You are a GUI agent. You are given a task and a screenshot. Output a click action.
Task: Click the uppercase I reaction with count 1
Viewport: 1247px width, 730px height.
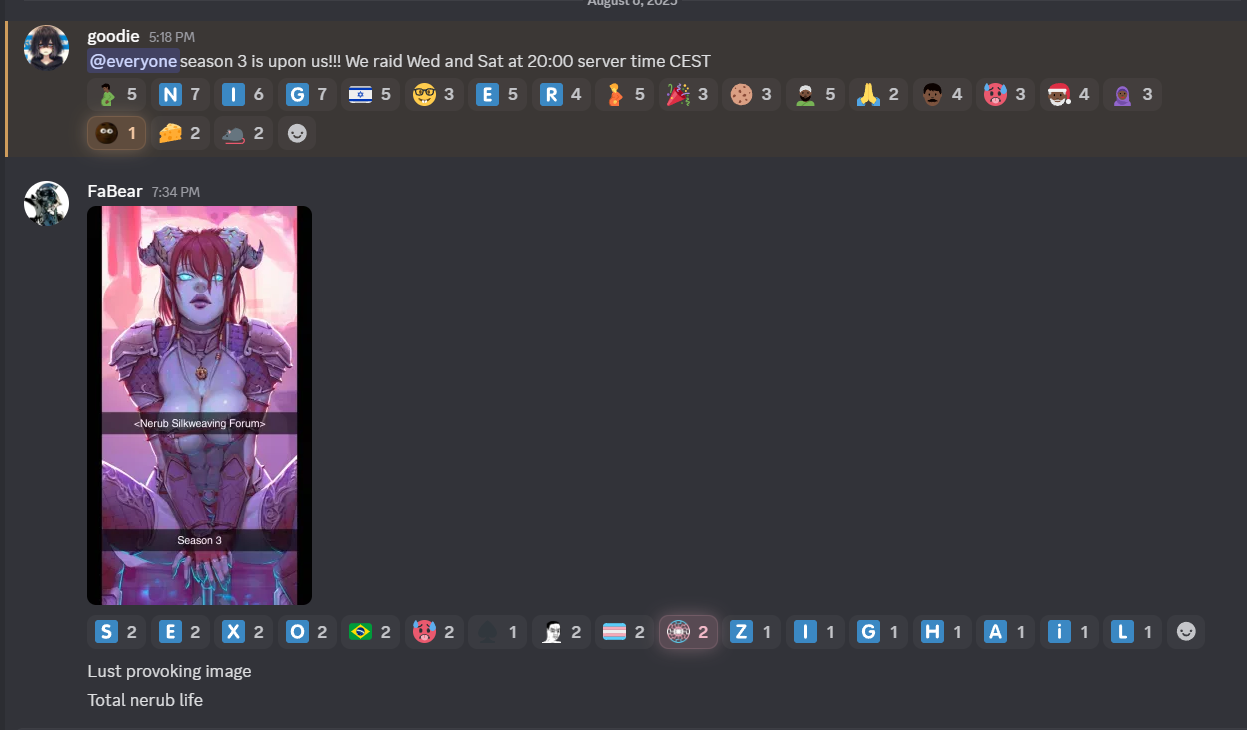815,632
